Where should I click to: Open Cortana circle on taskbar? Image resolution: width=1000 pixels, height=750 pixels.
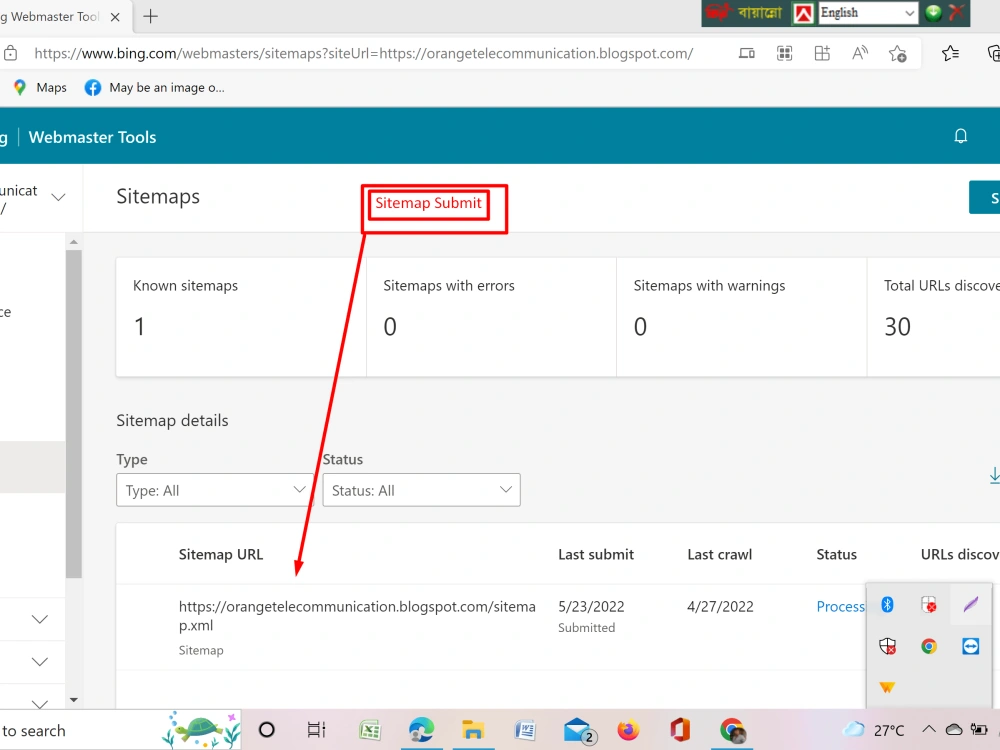(x=267, y=730)
